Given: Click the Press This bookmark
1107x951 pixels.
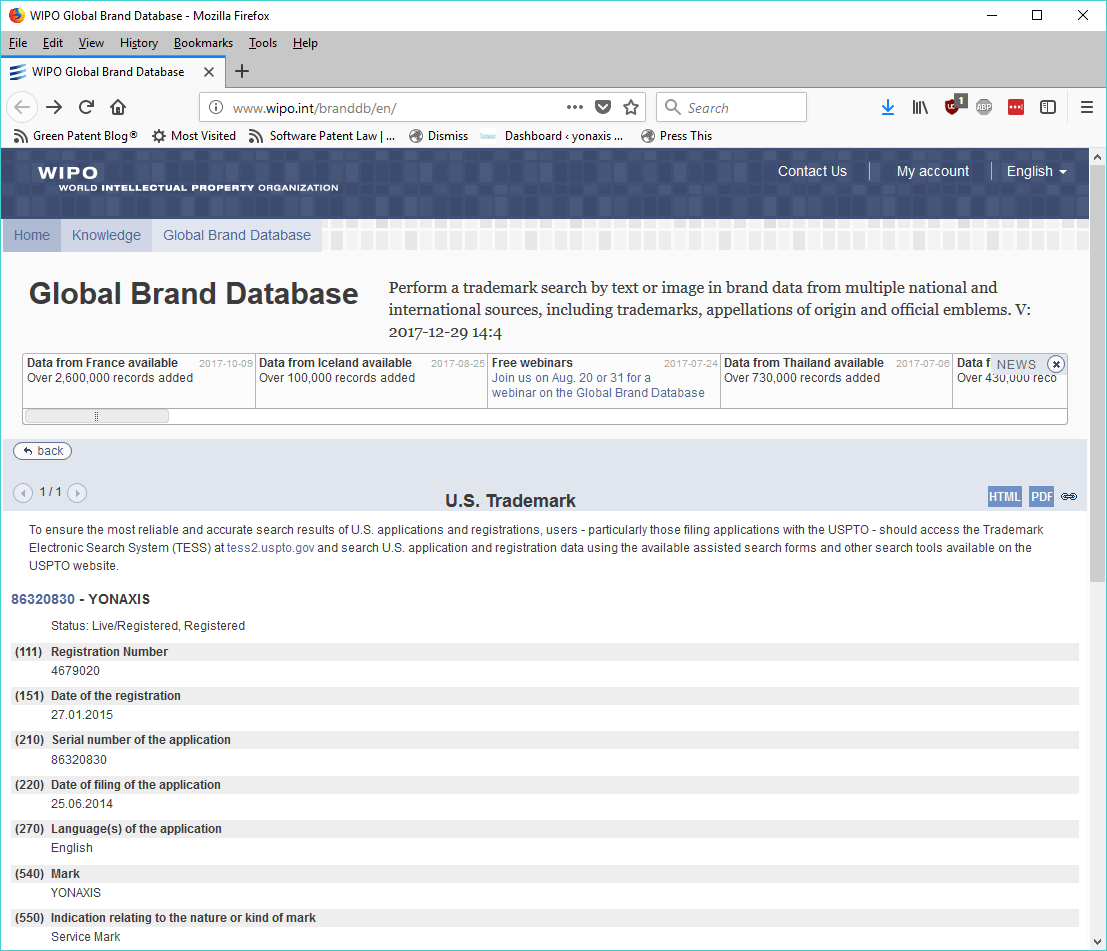Looking at the screenshot, I should 676,136.
